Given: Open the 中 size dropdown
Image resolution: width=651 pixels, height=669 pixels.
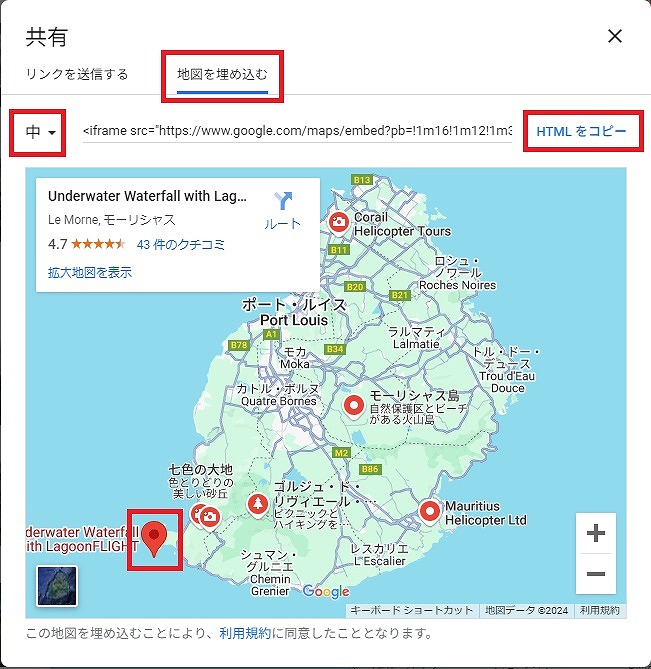Looking at the screenshot, I should tap(41, 131).
